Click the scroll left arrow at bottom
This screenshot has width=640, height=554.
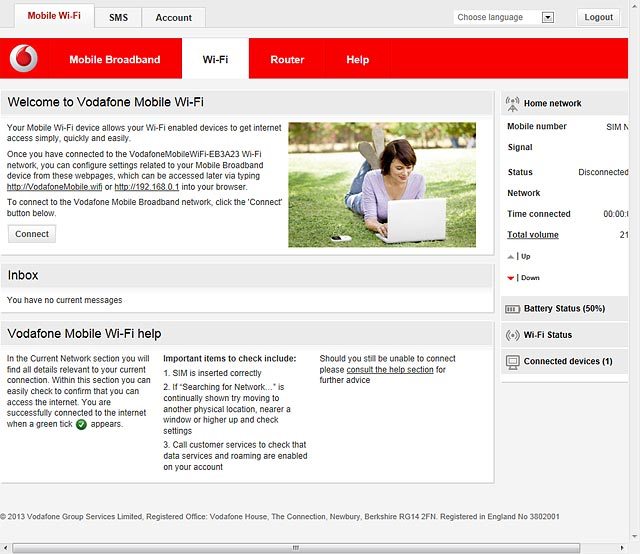pyautogui.click(x=5, y=548)
